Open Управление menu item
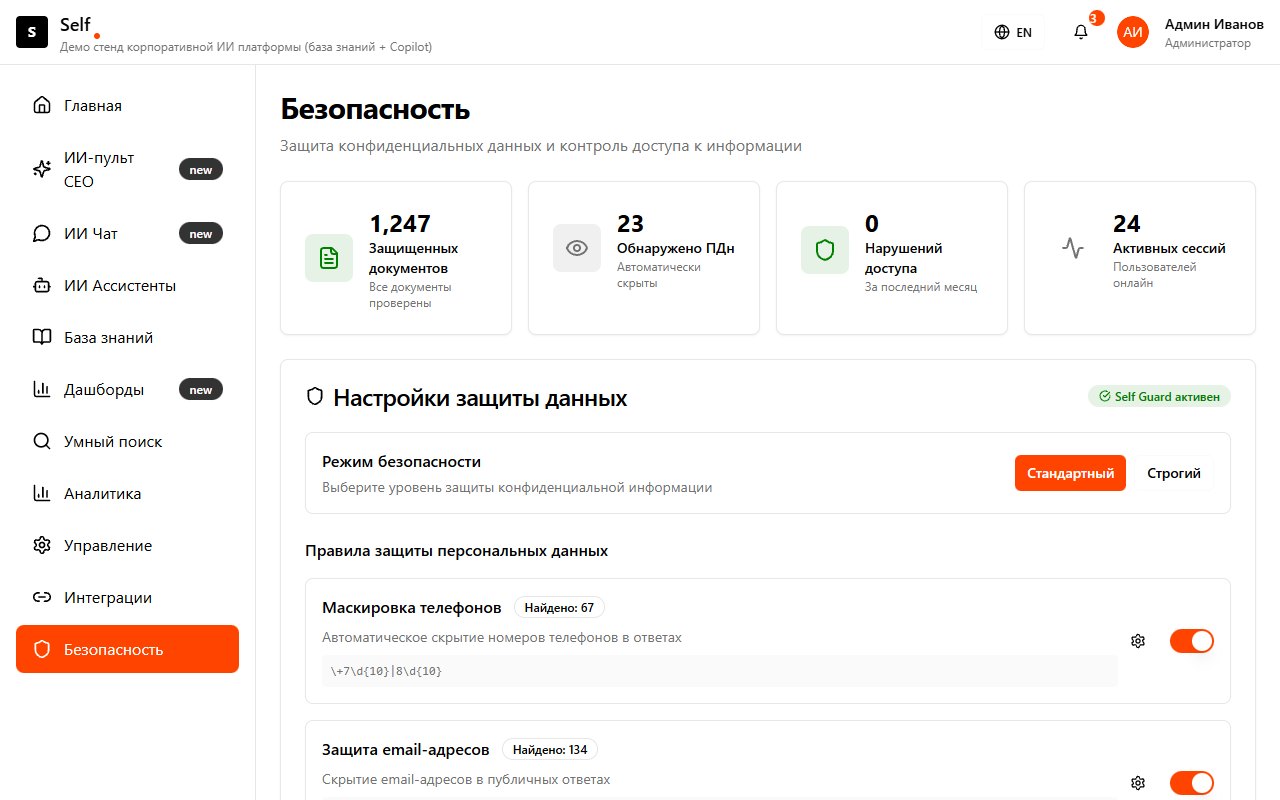This screenshot has width=1280, height=800. point(127,545)
